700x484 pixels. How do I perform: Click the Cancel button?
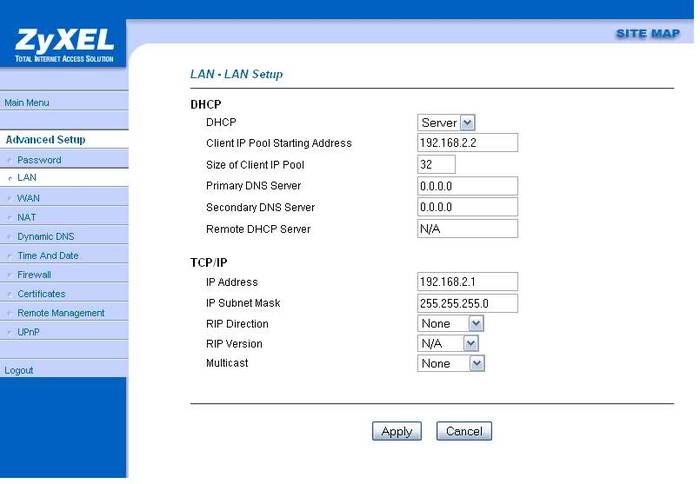pos(464,431)
